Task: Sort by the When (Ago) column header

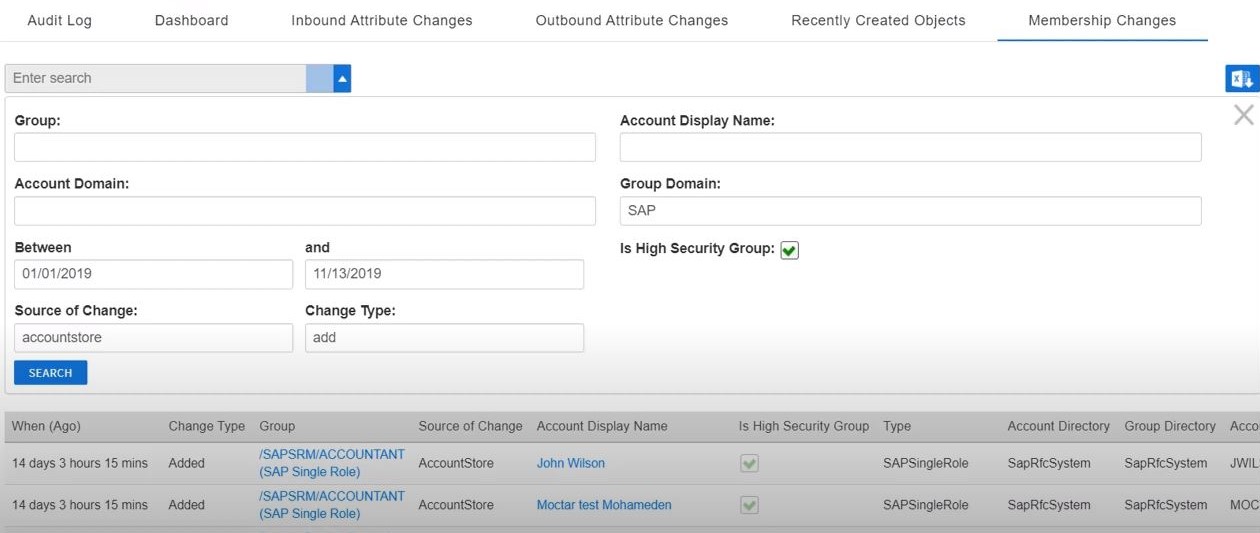Action: coord(46,426)
